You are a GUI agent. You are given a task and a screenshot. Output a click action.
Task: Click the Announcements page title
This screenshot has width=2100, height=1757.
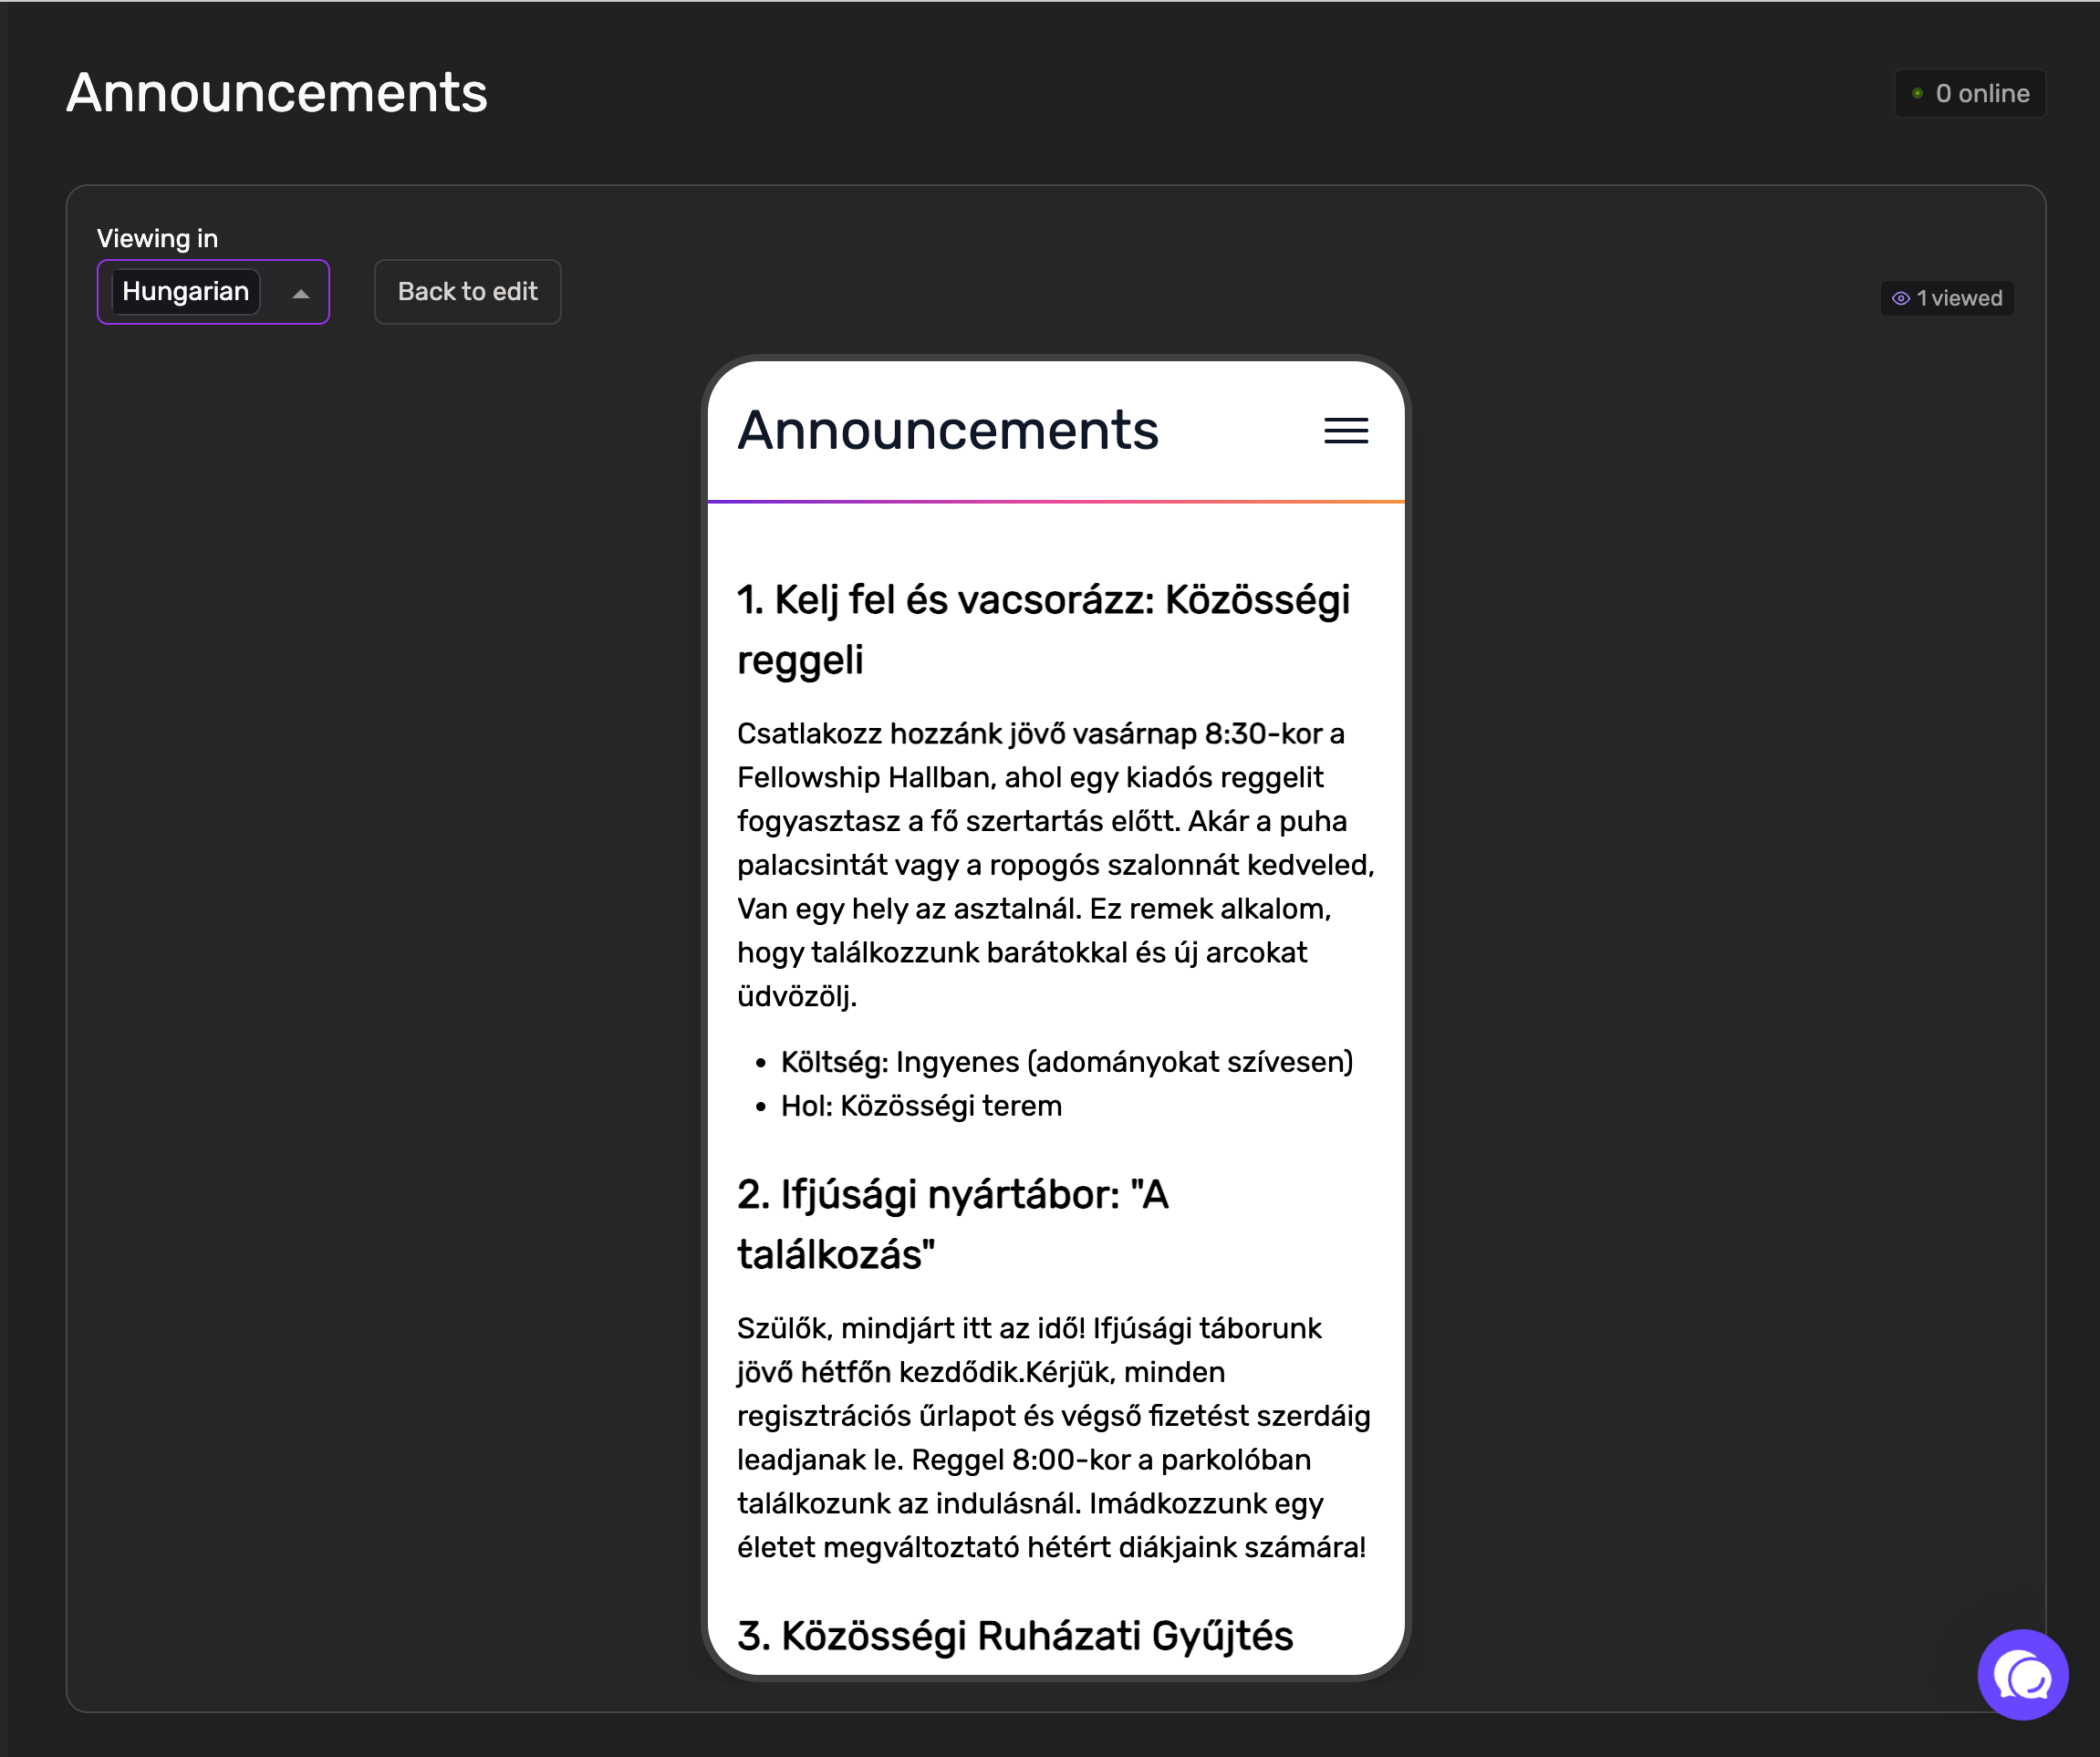tap(276, 92)
